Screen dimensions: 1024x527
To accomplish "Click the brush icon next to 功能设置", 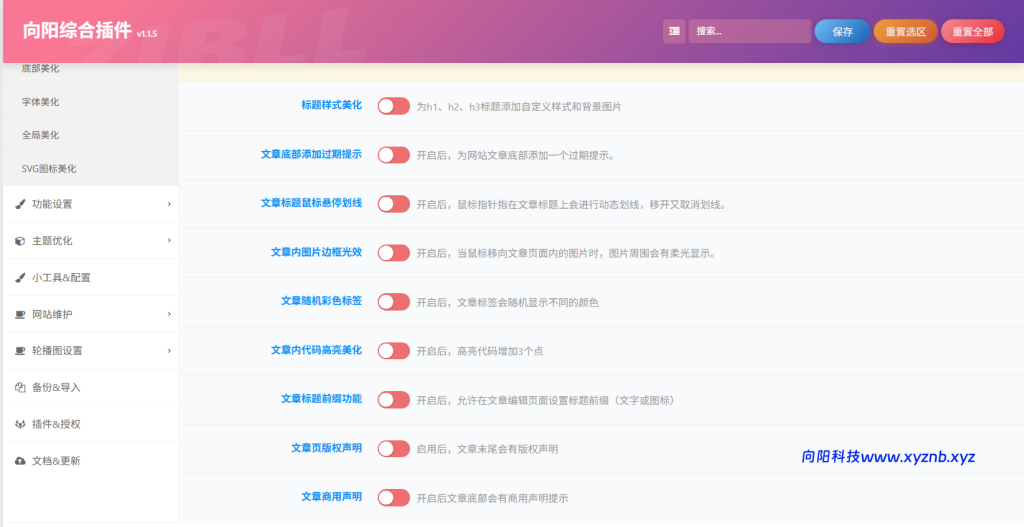I will click(20, 204).
